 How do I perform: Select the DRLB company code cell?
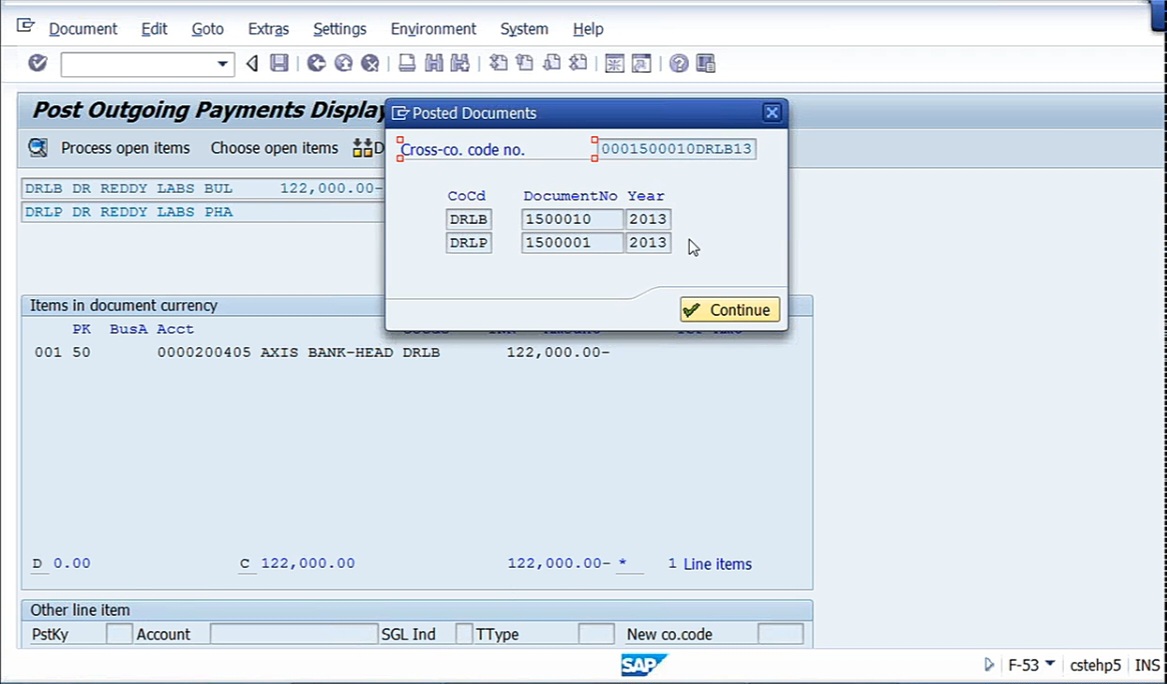(469, 219)
